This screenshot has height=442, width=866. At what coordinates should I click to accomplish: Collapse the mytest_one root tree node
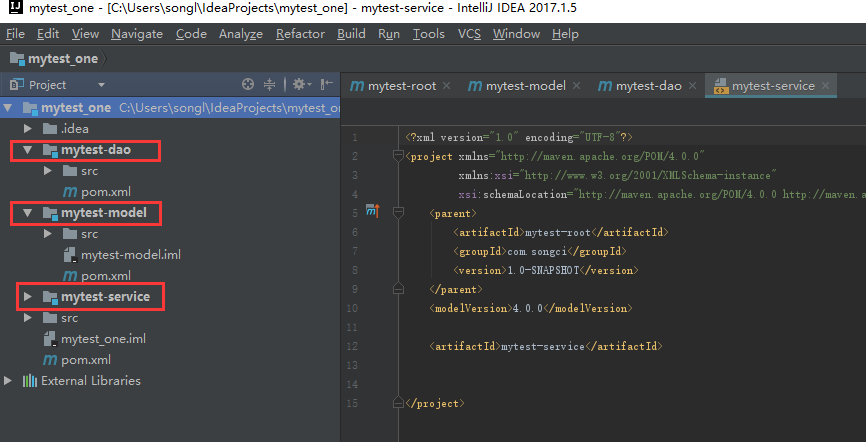[7, 108]
